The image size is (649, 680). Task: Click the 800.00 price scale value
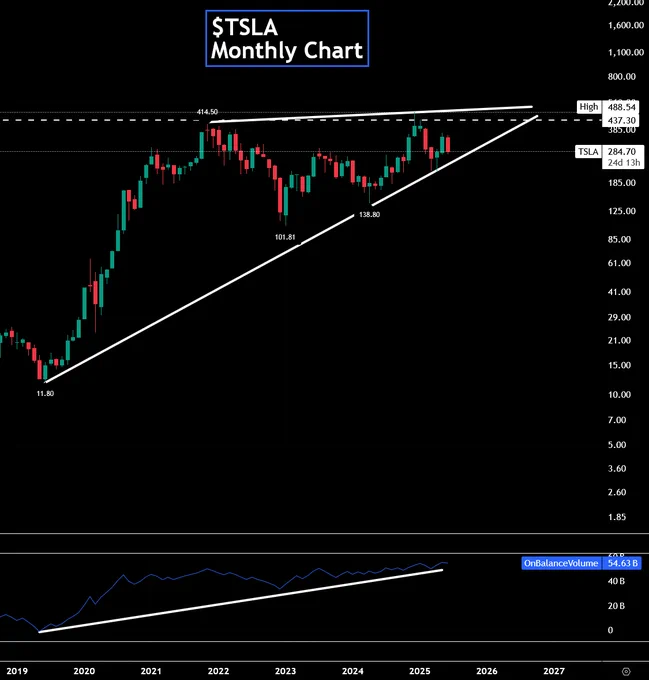pos(622,77)
